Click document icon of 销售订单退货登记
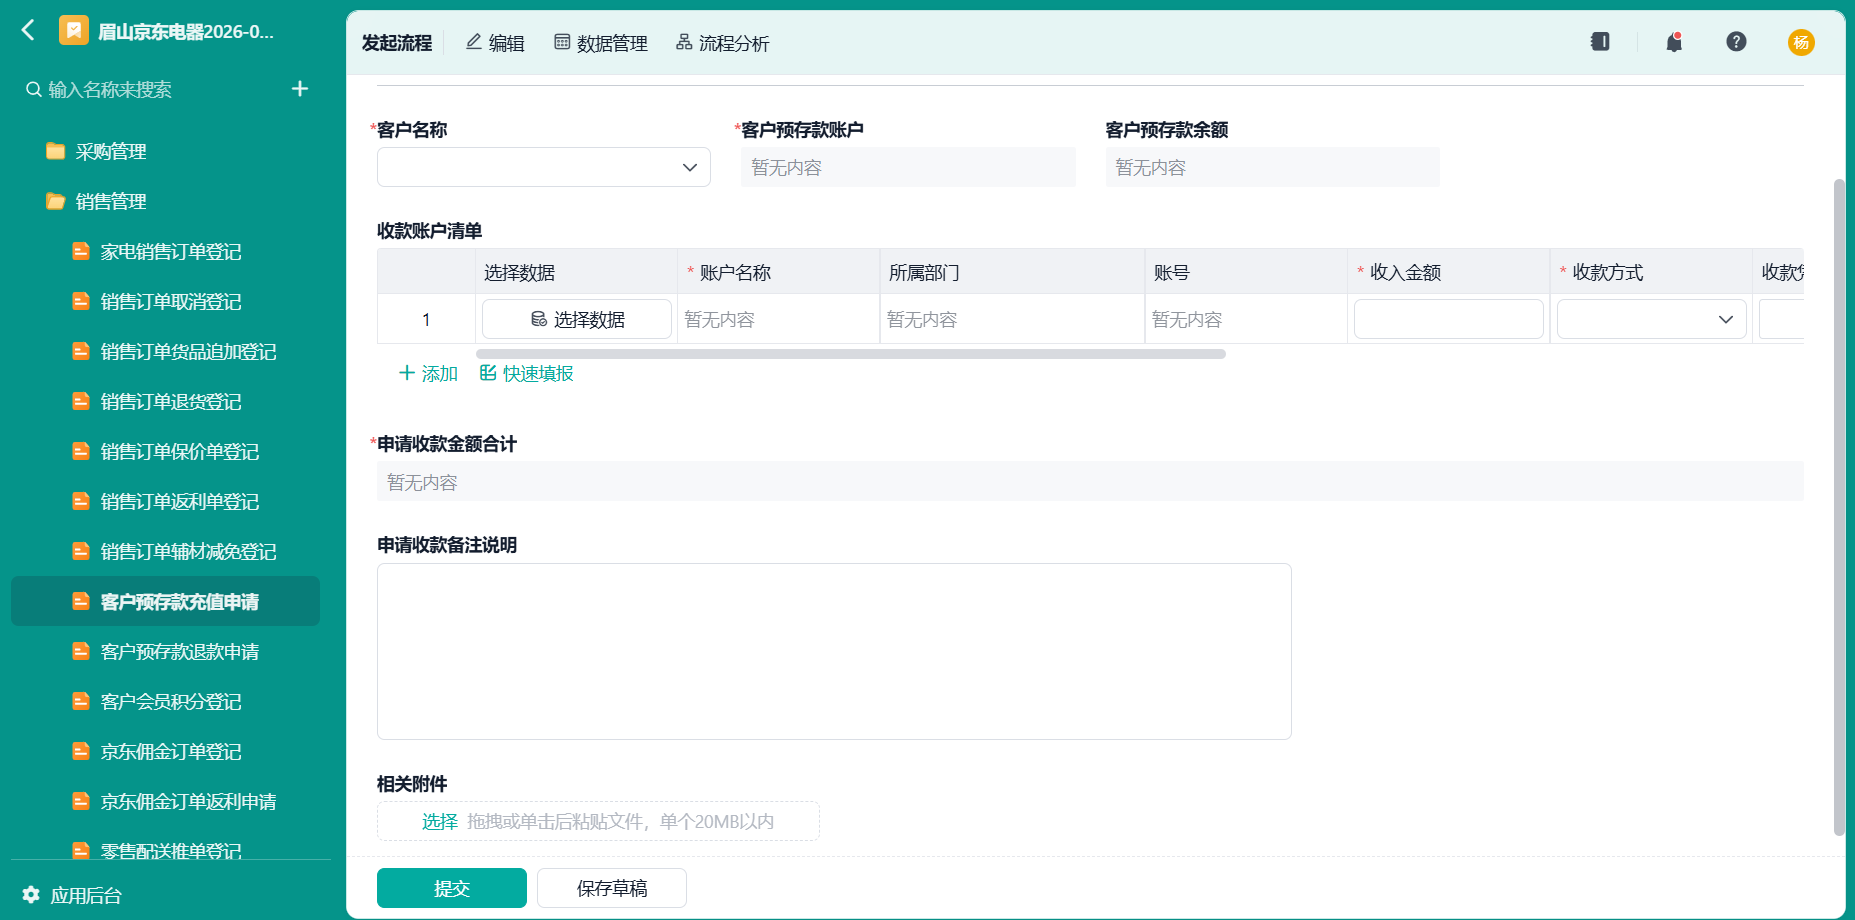This screenshot has width=1855, height=920. [81, 401]
